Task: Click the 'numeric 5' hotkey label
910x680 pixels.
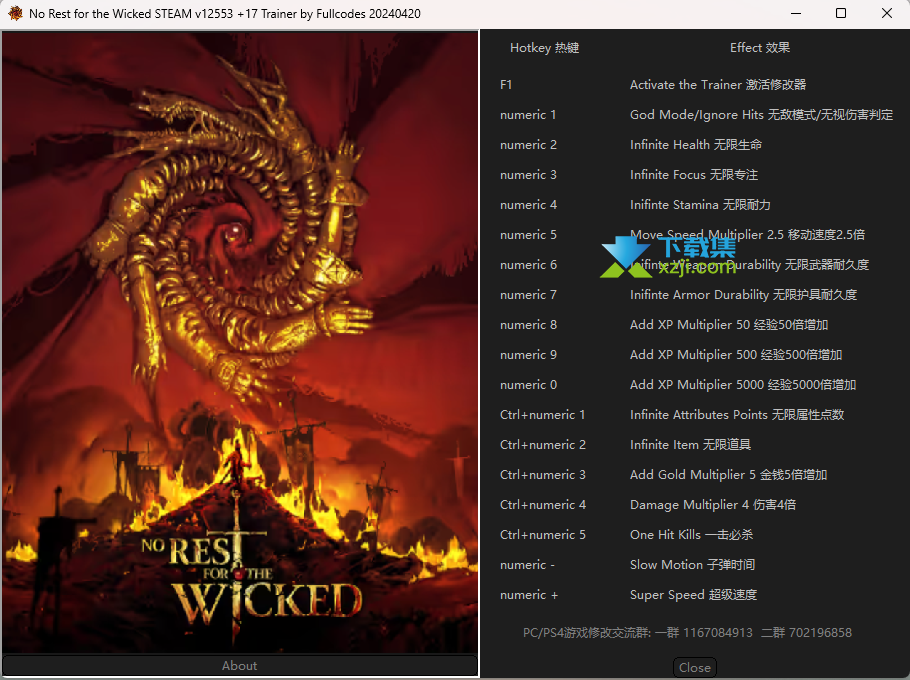Action: pyautogui.click(x=528, y=234)
